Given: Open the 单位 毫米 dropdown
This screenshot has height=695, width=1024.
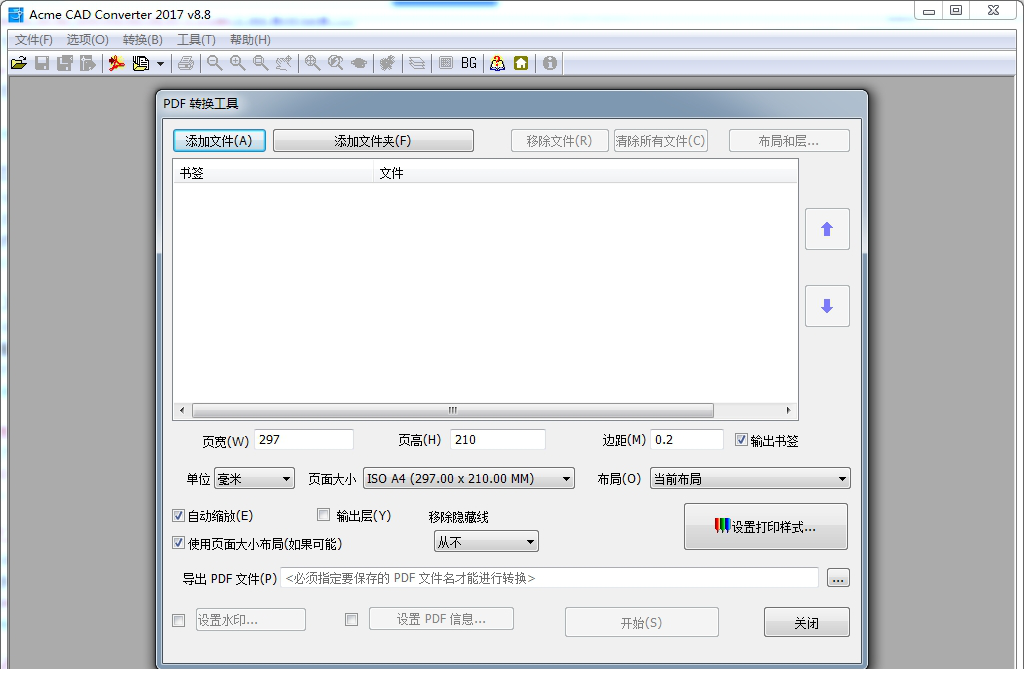Looking at the screenshot, I should click(x=255, y=478).
